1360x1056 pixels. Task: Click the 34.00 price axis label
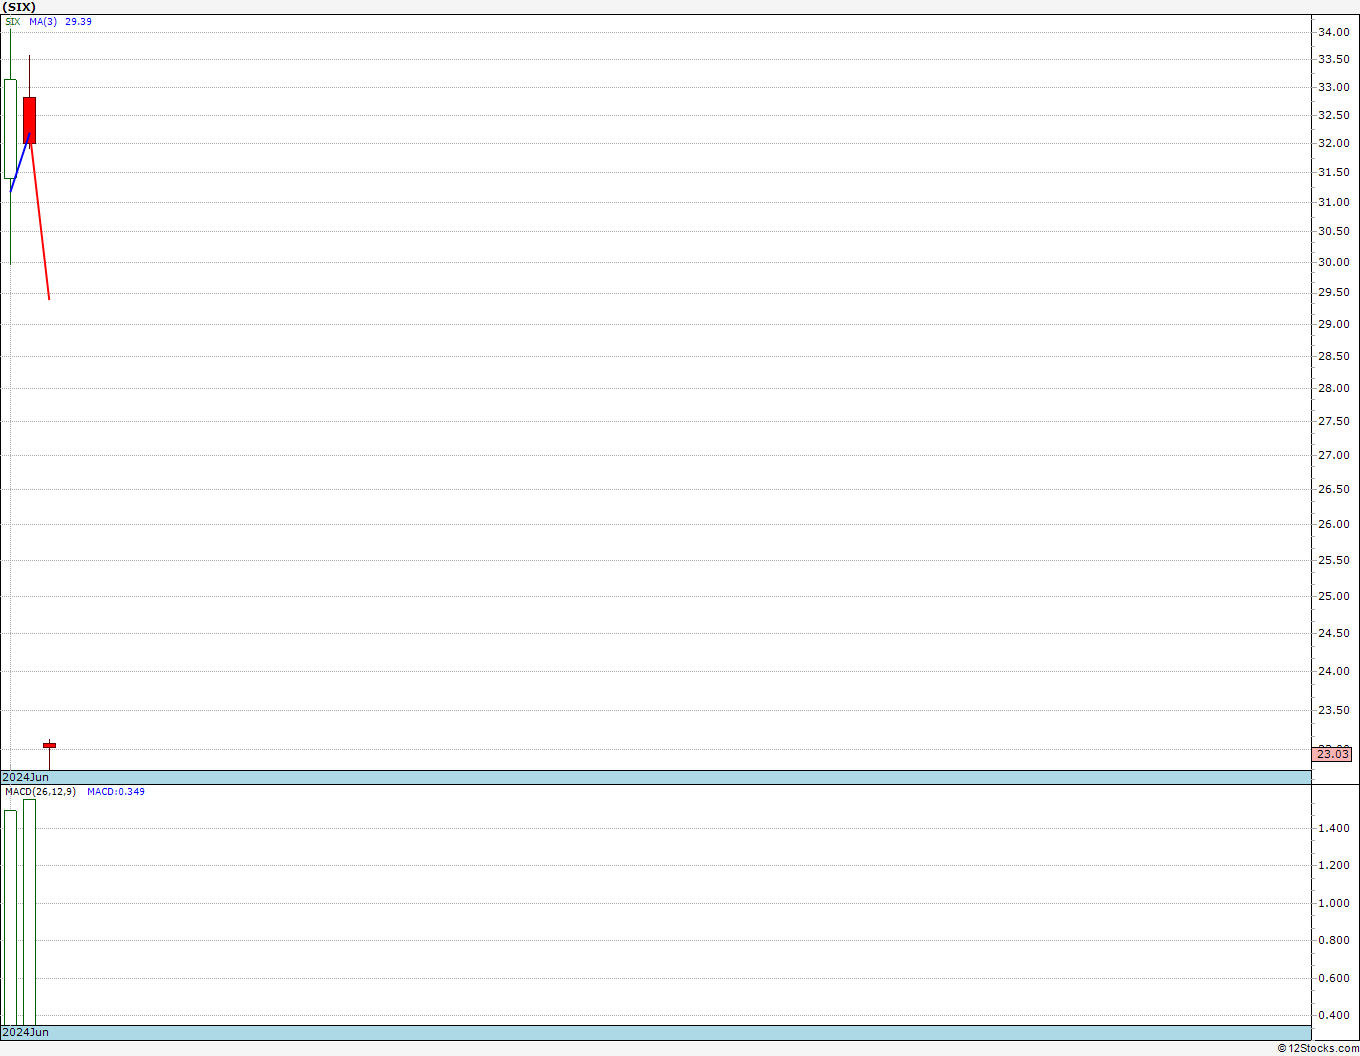(1333, 32)
